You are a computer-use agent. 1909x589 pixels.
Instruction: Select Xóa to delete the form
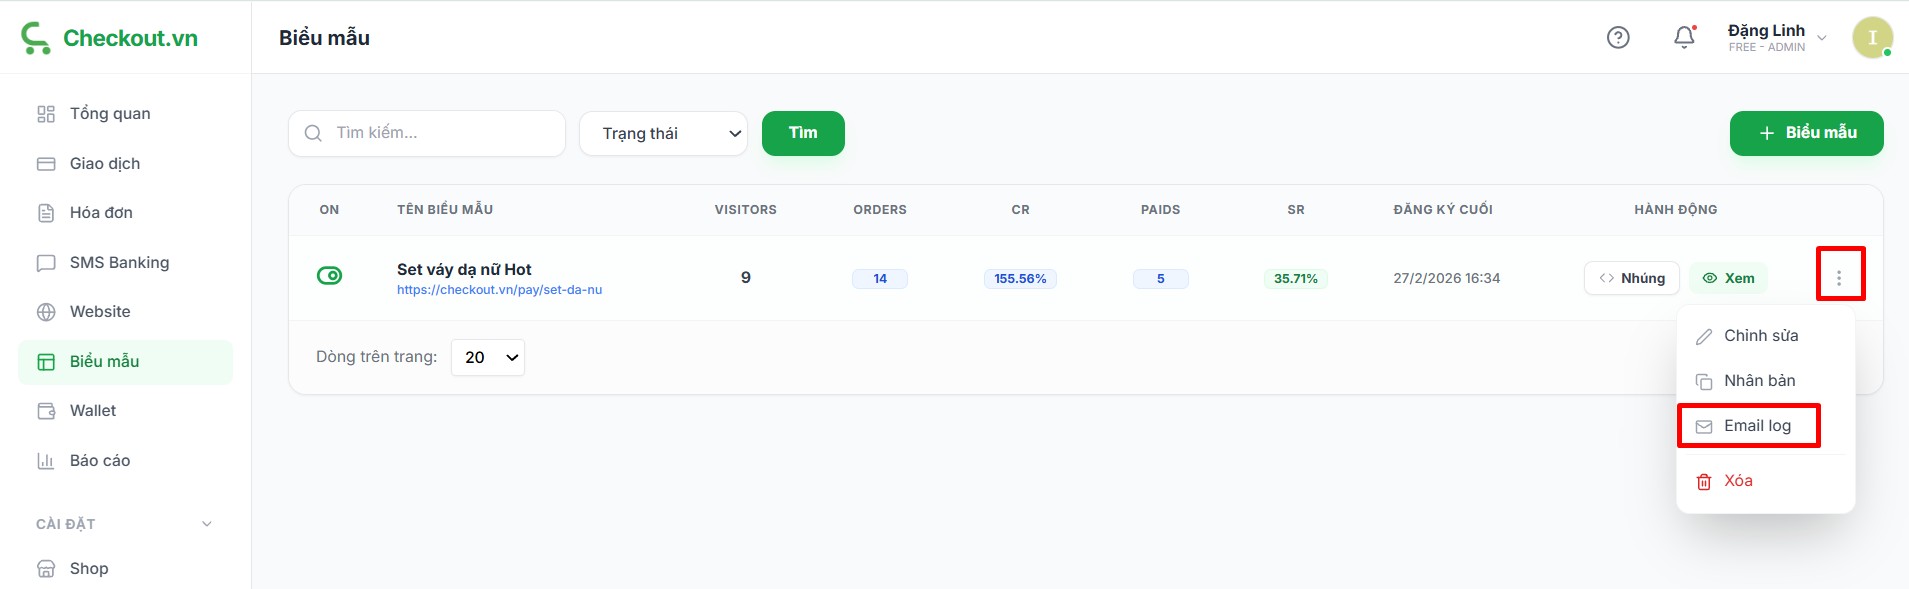1738,481
